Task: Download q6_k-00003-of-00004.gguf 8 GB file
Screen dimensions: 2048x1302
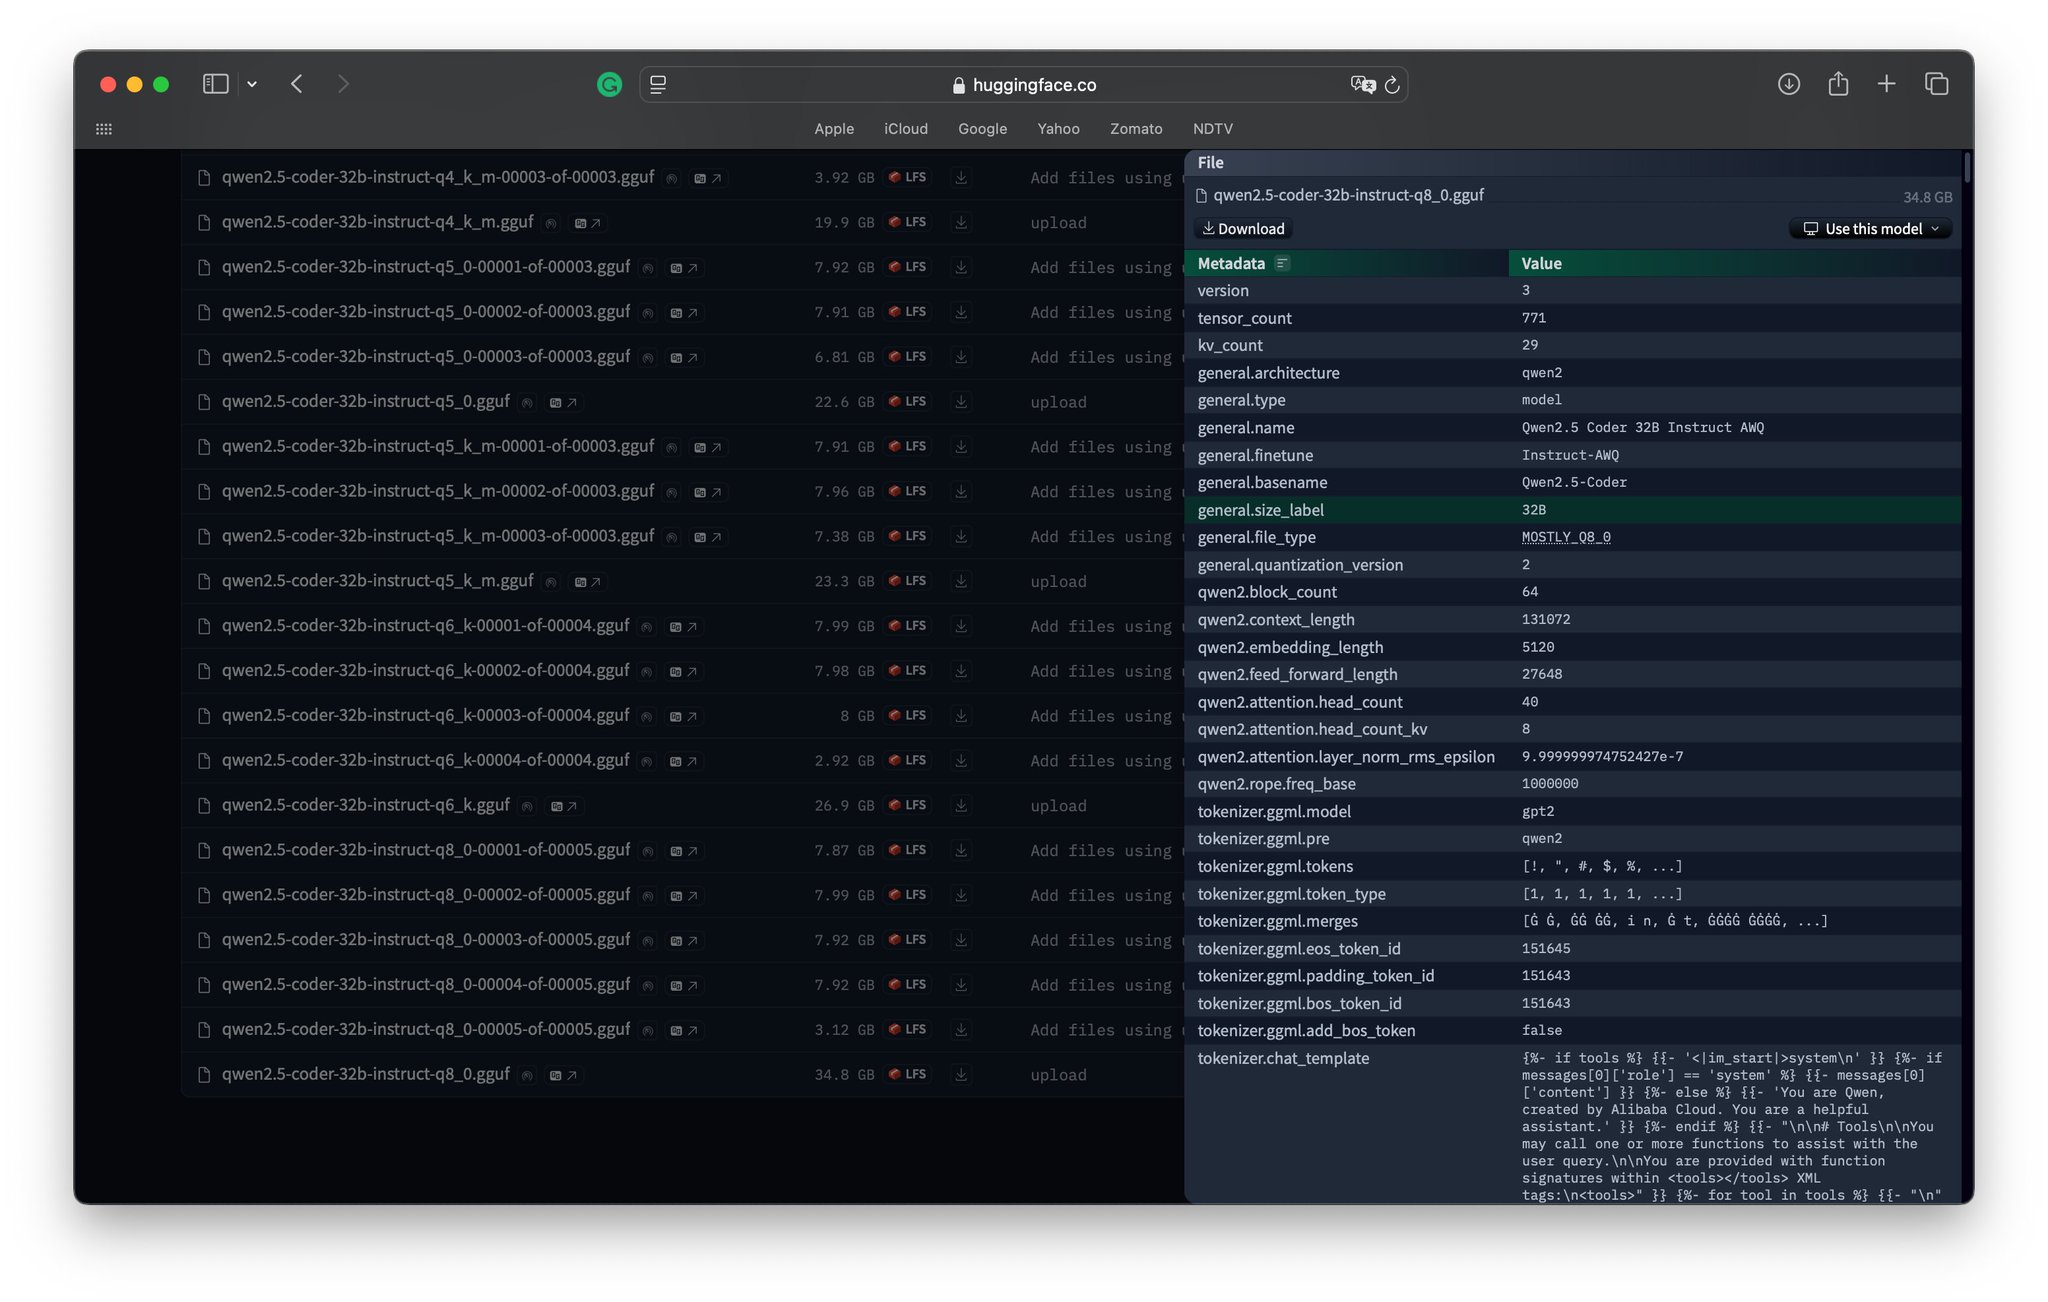Action: (961, 716)
